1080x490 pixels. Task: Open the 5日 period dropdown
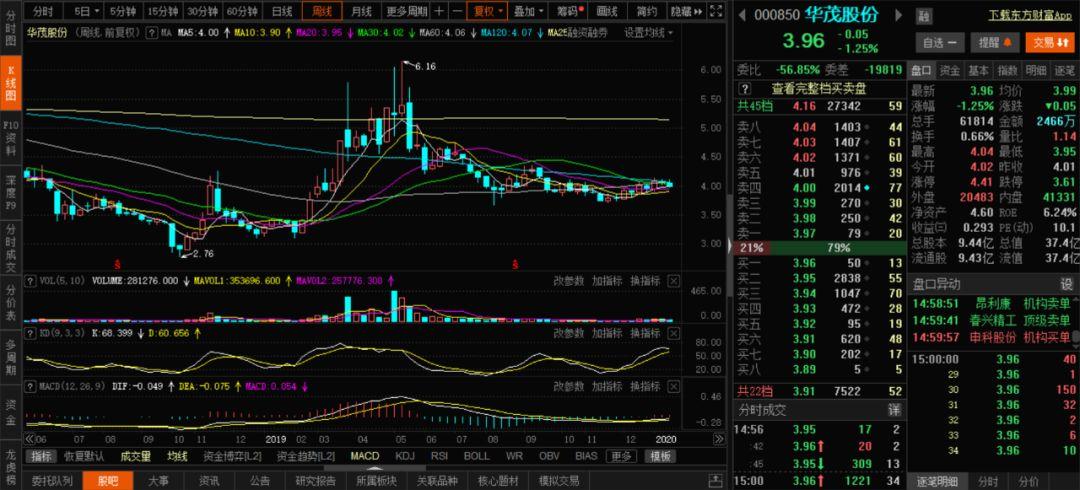(87, 11)
